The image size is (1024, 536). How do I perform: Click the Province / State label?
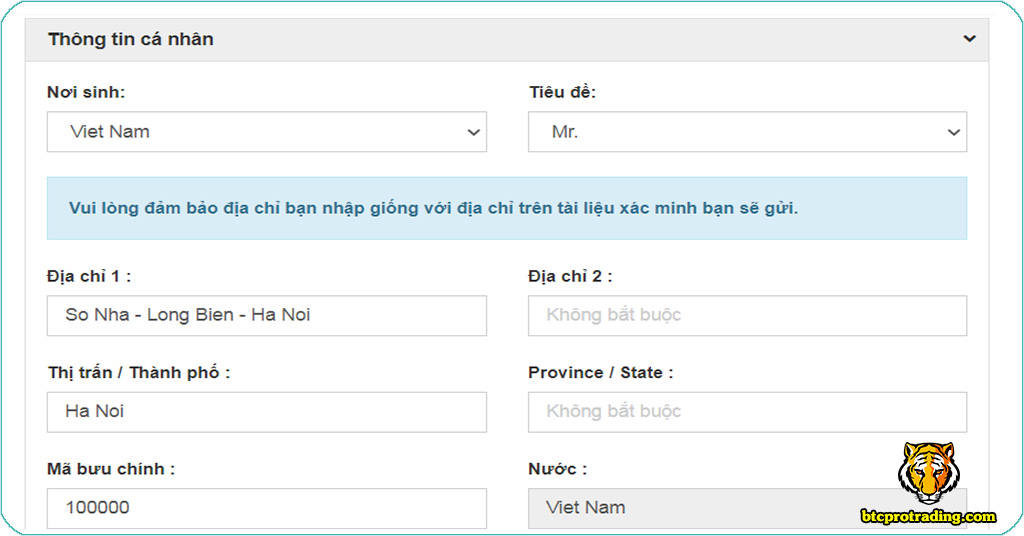click(600, 372)
